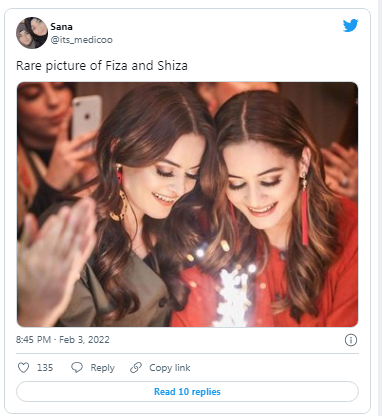Click the display name Sana
This screenshot has width=382, height=416.
pyautogui.click(x=61, y=27)
